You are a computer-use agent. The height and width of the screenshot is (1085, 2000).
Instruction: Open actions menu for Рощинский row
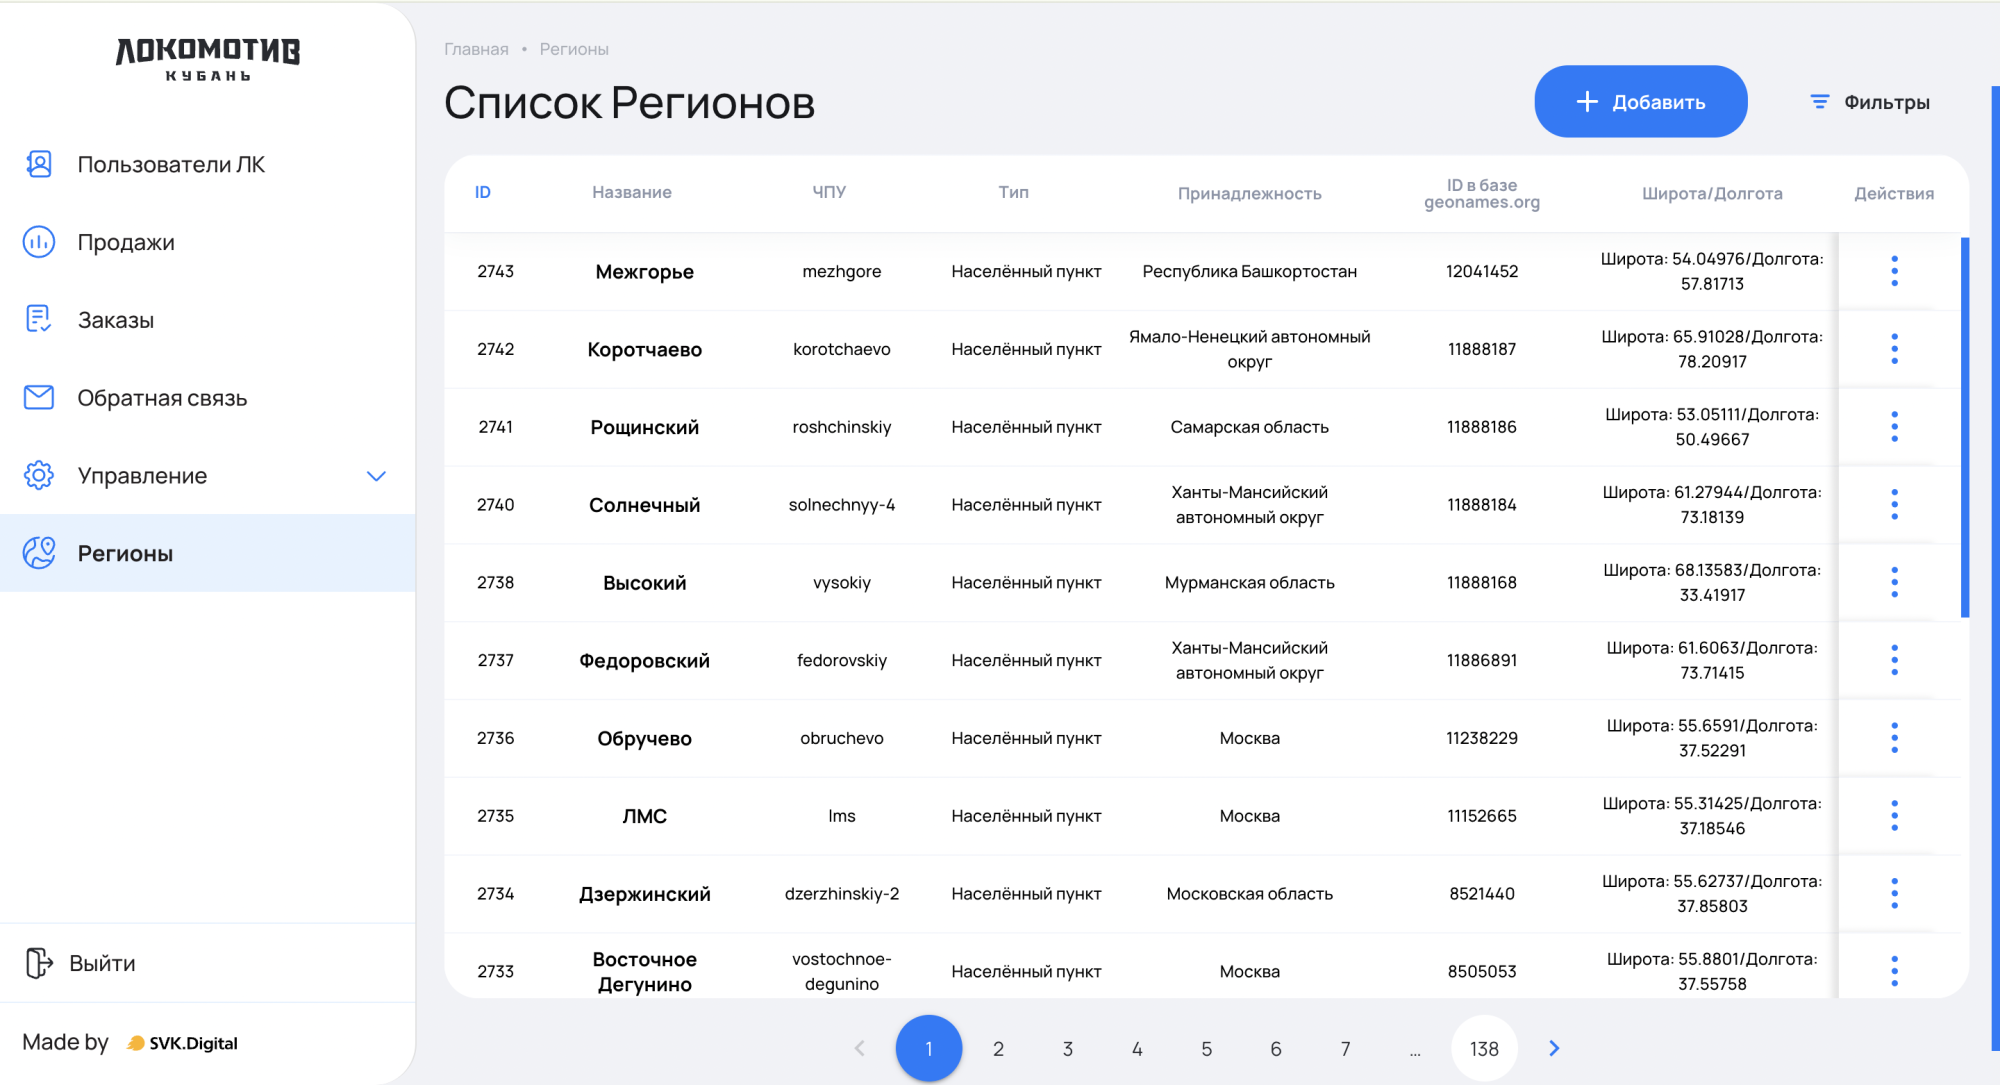(1894, 427)
